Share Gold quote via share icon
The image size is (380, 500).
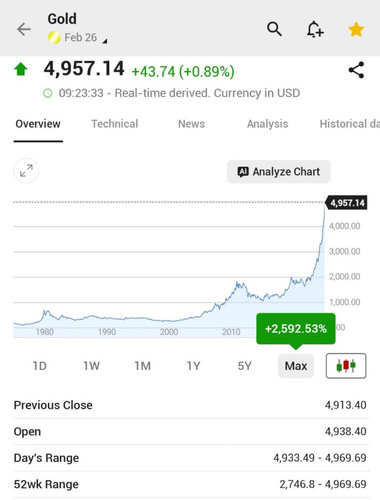[x=356, y=70]
